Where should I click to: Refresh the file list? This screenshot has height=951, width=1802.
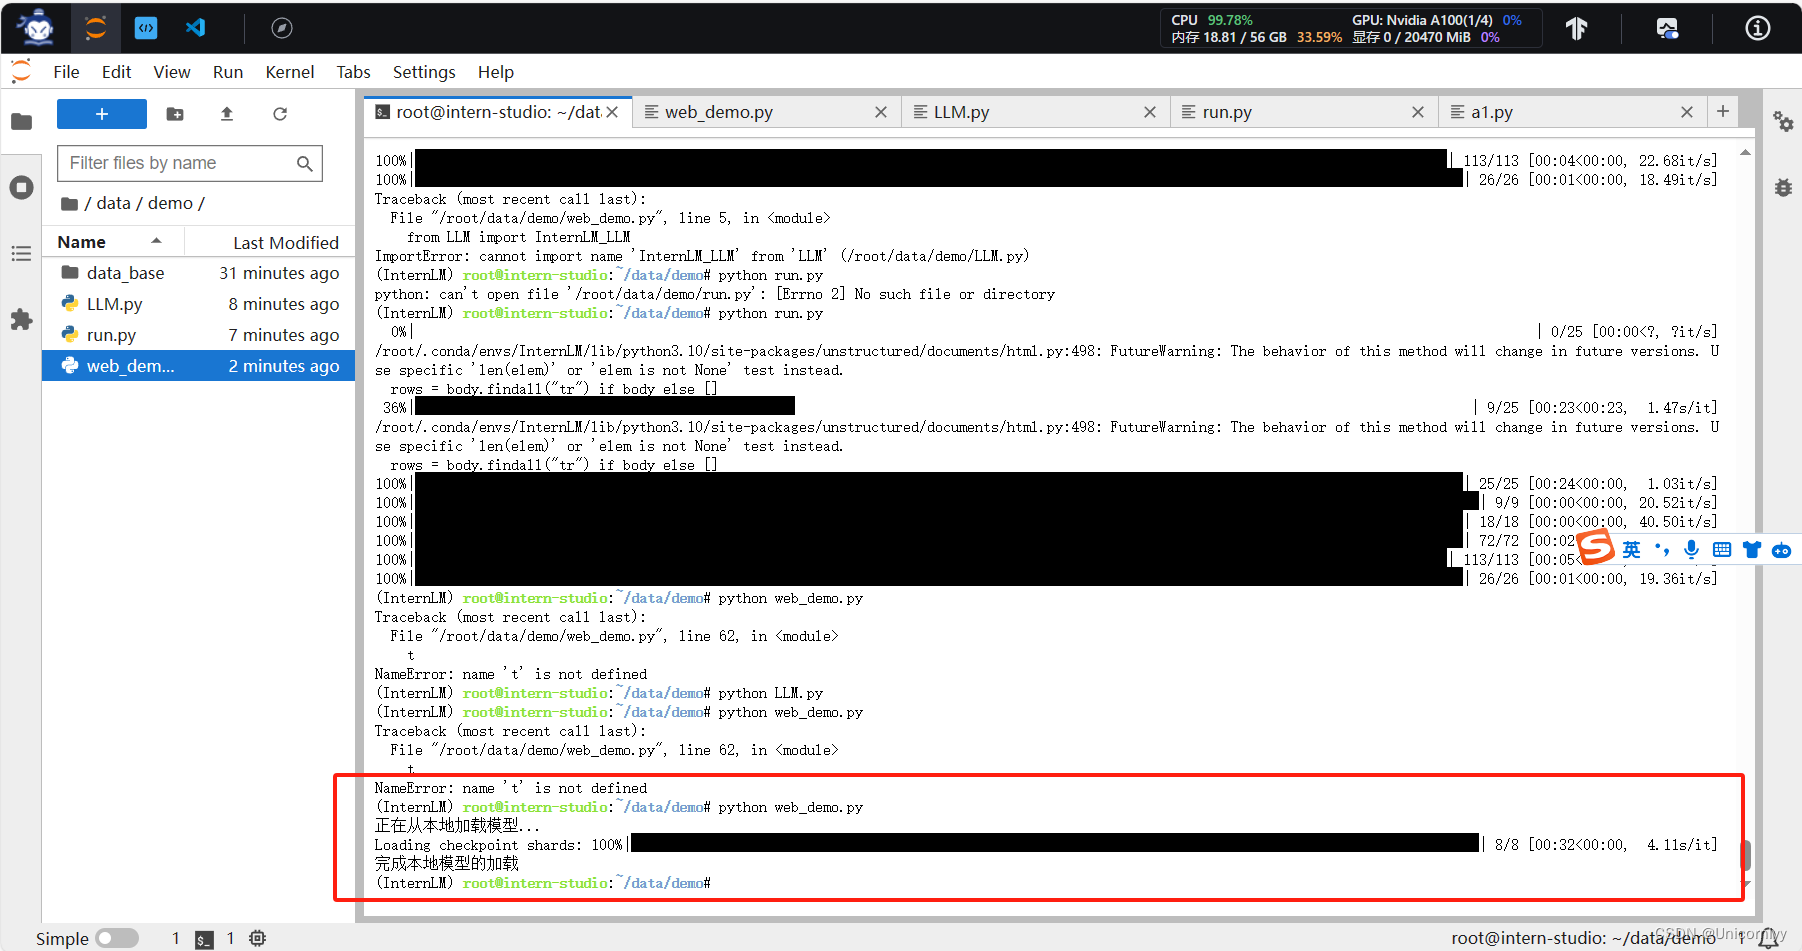(280, 114)
